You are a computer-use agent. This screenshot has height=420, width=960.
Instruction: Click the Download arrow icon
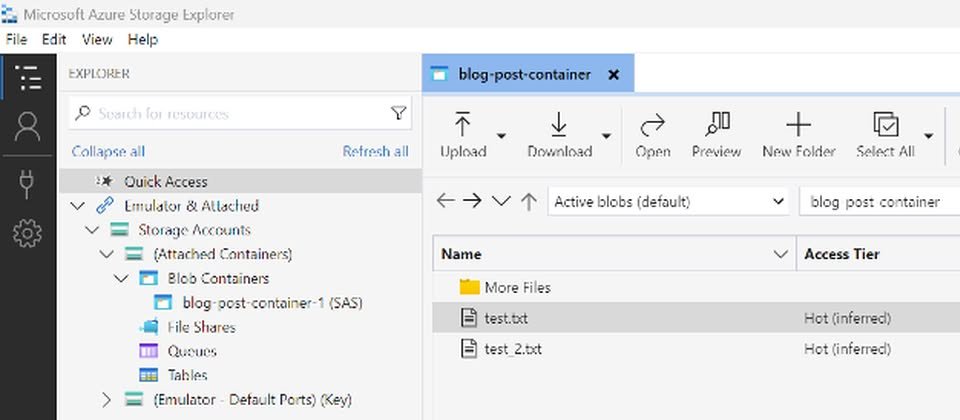coord(559,124)
